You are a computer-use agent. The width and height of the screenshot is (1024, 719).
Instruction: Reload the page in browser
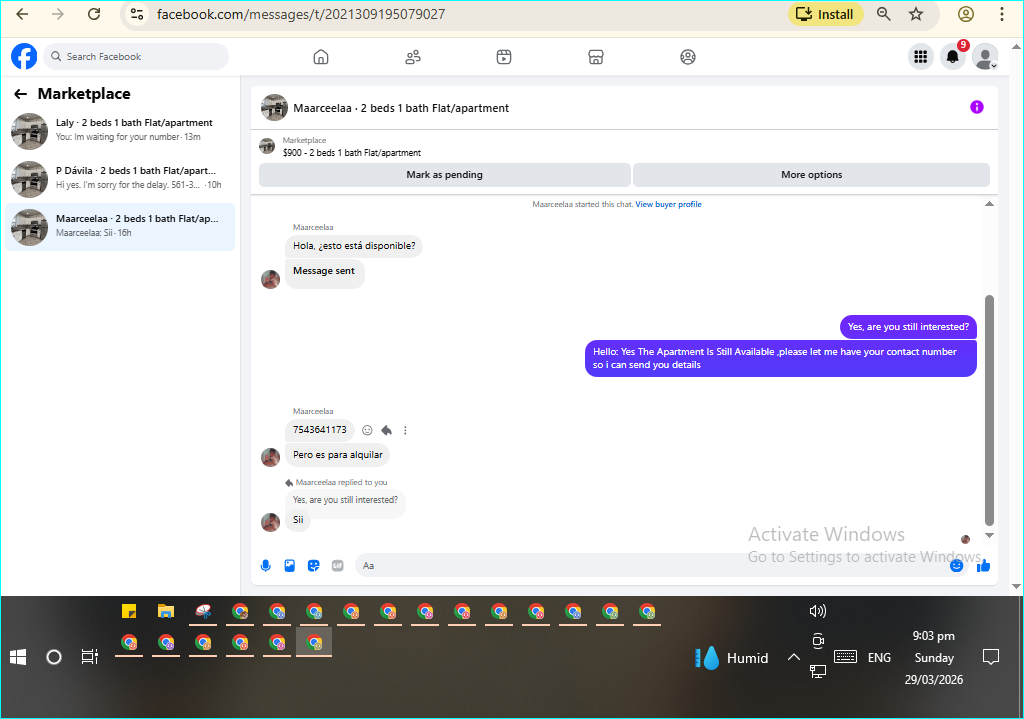click(x=94, y=14)
